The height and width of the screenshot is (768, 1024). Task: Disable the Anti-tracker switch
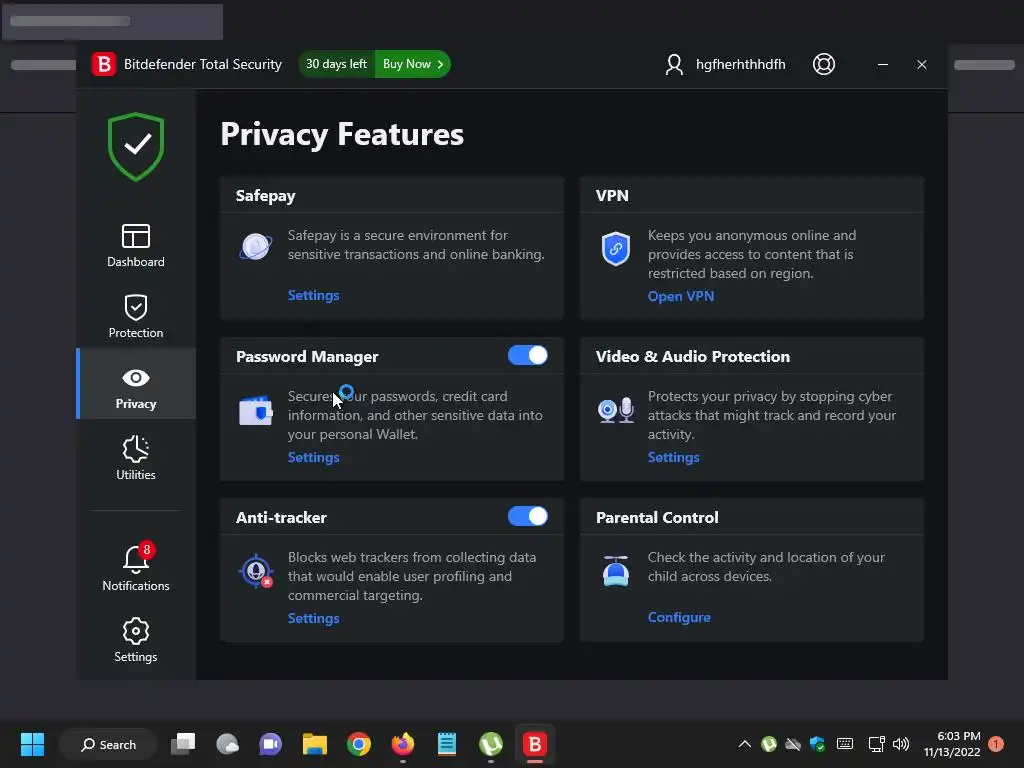point(528,516)
